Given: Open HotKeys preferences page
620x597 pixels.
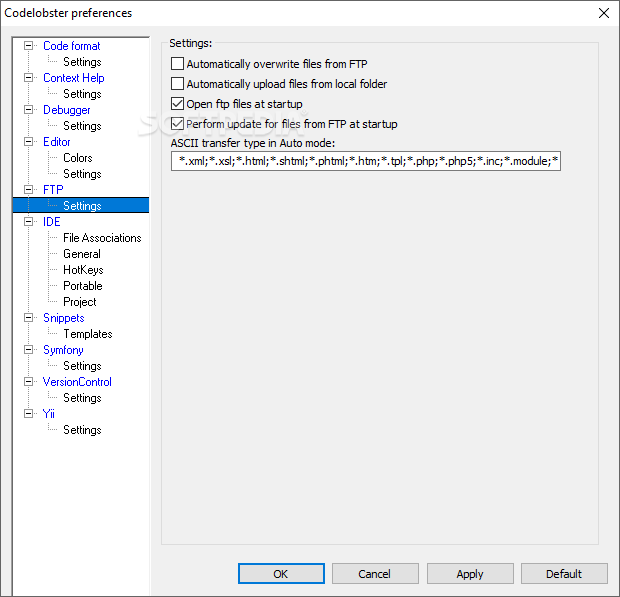Looking at the screenshot, I should [83, 270].
